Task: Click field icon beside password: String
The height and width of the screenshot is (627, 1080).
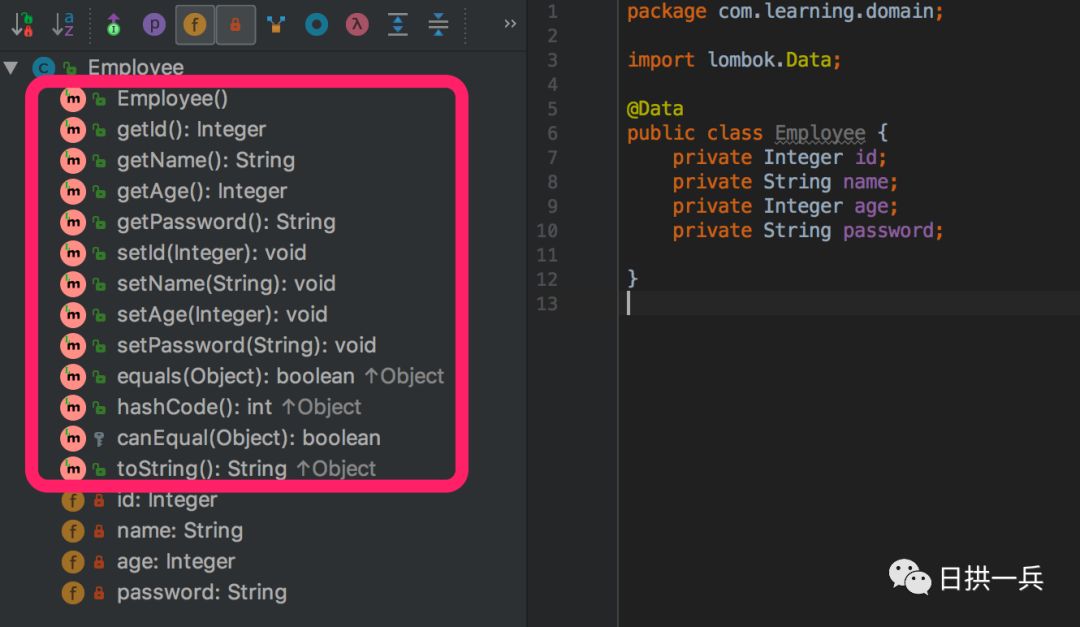Action: (73, 593)
